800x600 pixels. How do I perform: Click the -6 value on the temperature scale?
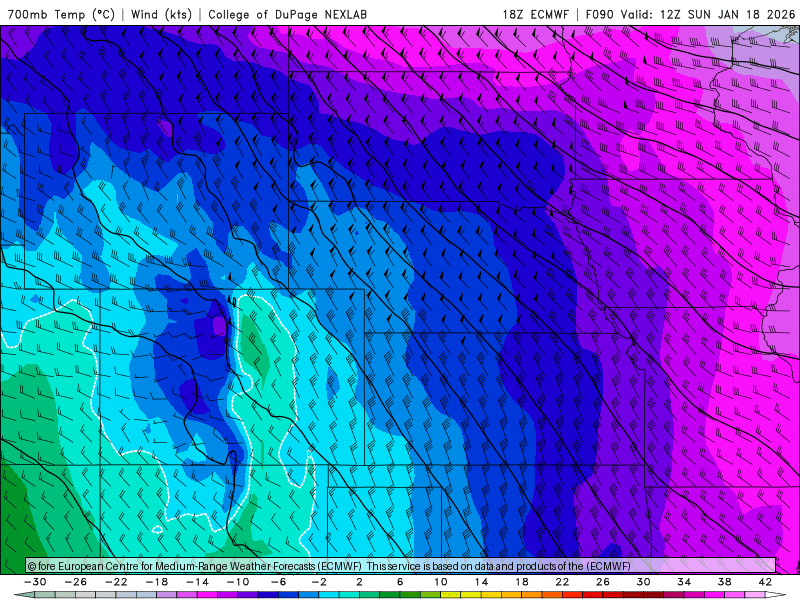(279, 582)
